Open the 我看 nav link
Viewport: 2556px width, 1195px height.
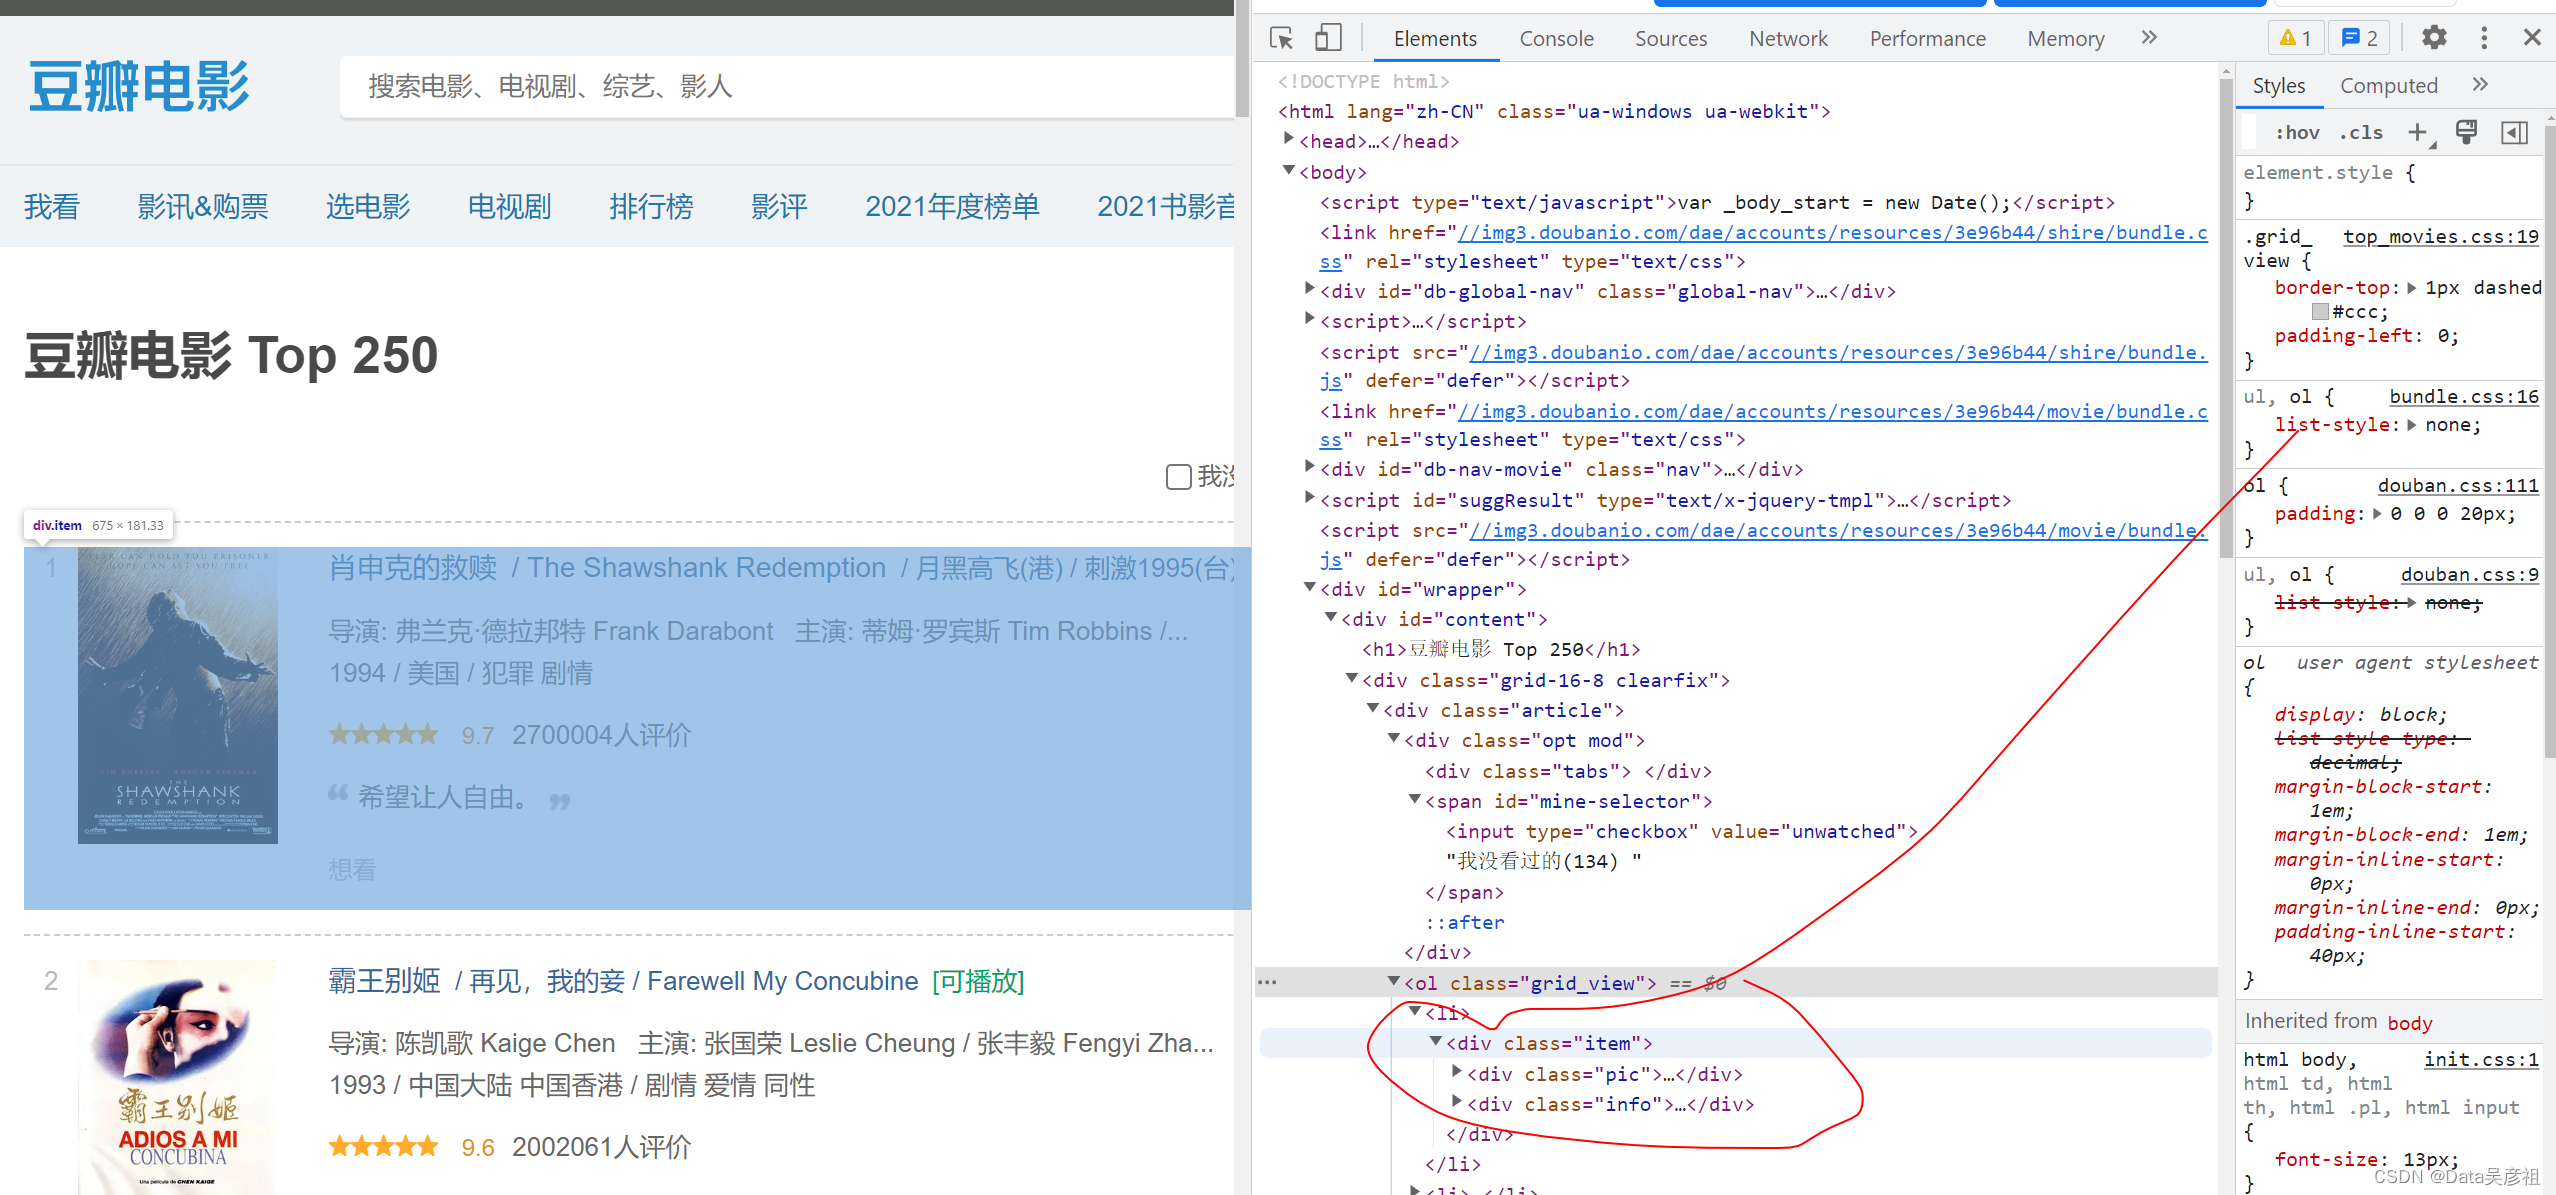(x=52, y=206)
